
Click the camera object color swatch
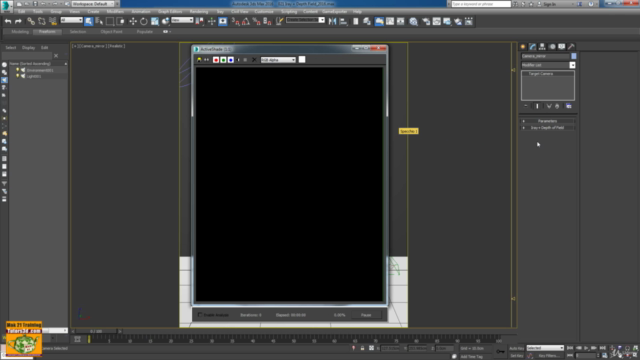pyautogui.click(x=573, y=56)
